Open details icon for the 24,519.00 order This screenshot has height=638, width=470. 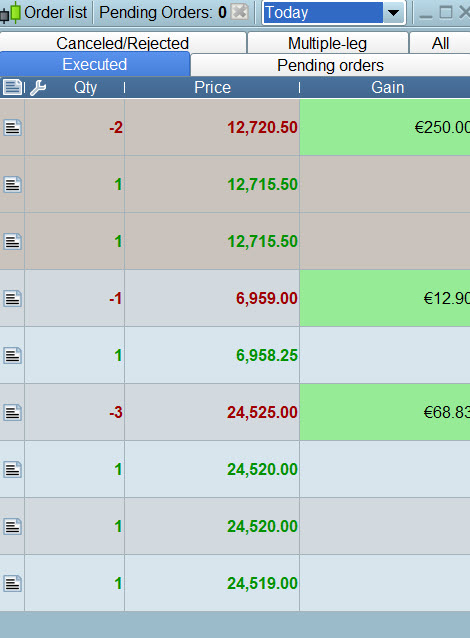(13, 583)
